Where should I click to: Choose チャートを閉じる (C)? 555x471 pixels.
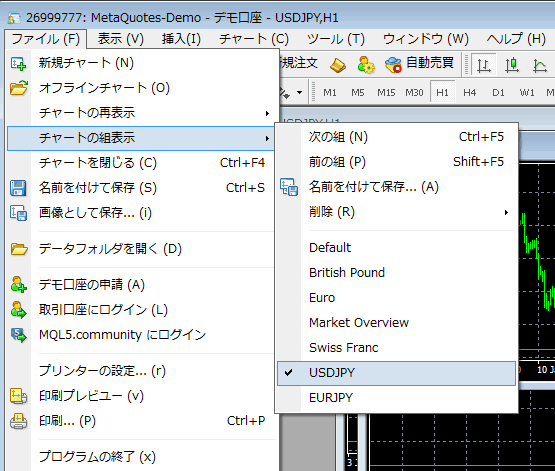[141, 163]
